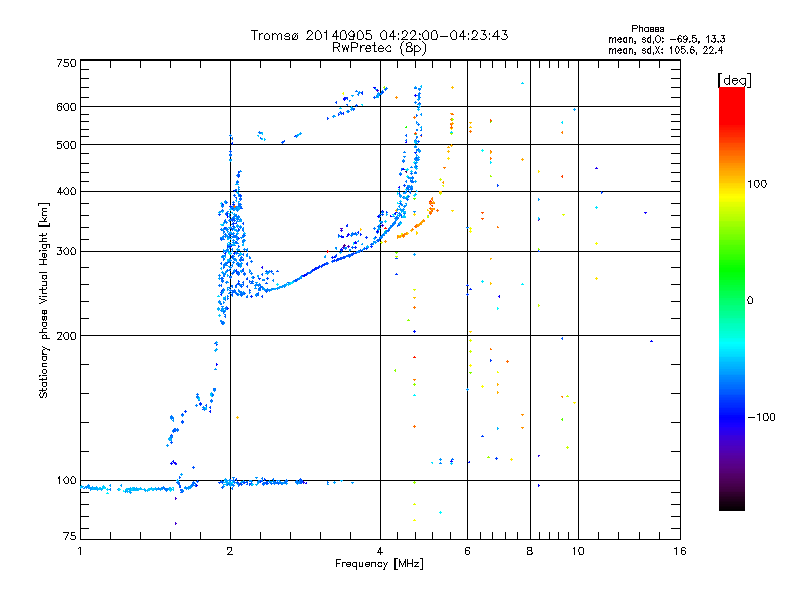Image resolution: width=800 pixels, height=600 pixels.
Task: Click the x-axis tick label '2'
Action: pos(230,551)
